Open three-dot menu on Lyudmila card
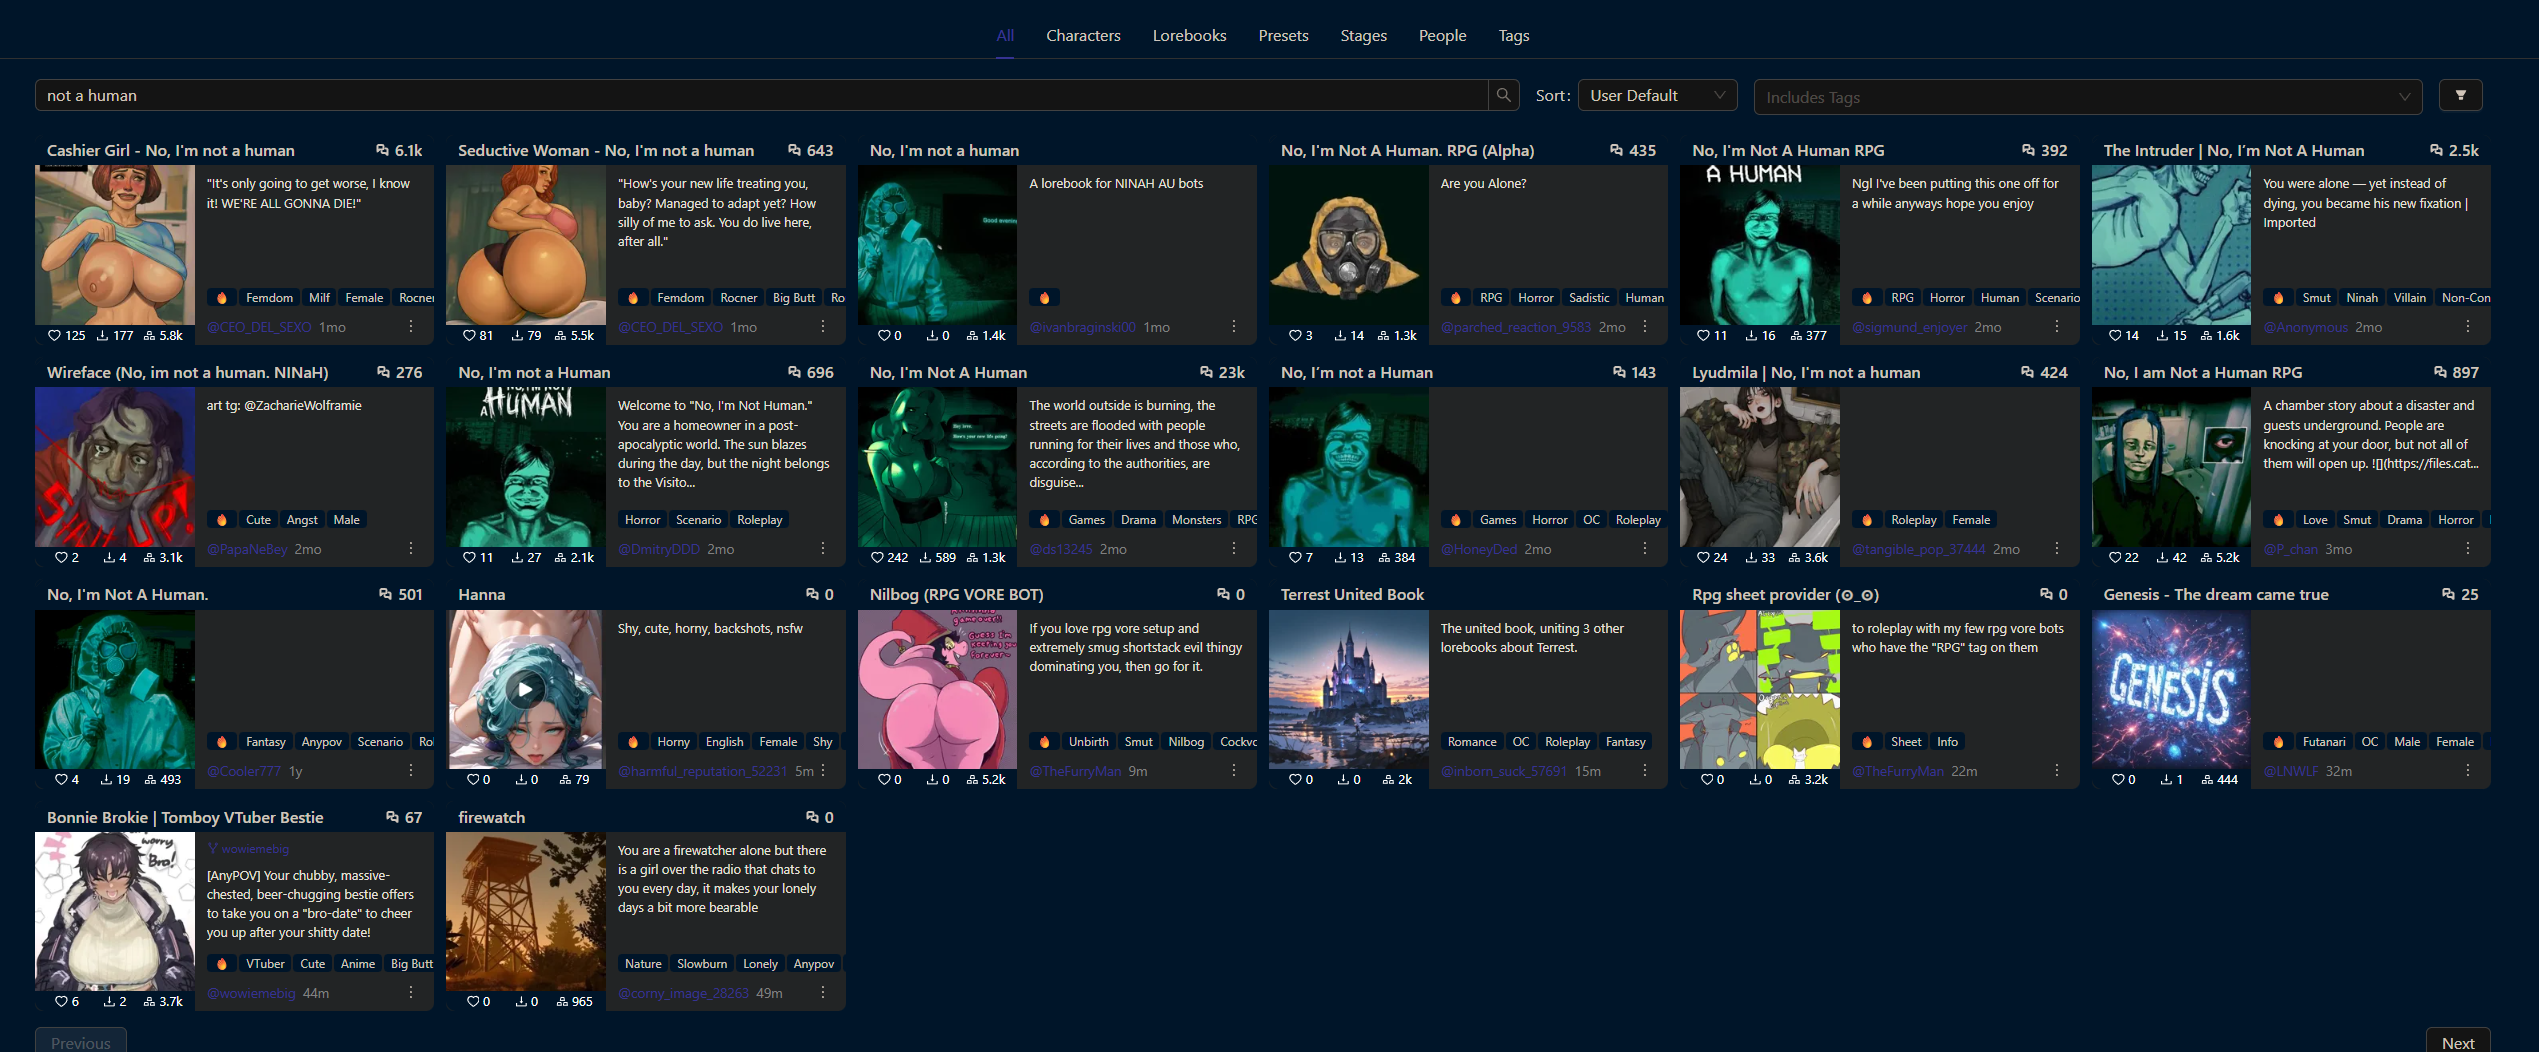 click(x=2057, y=549)
